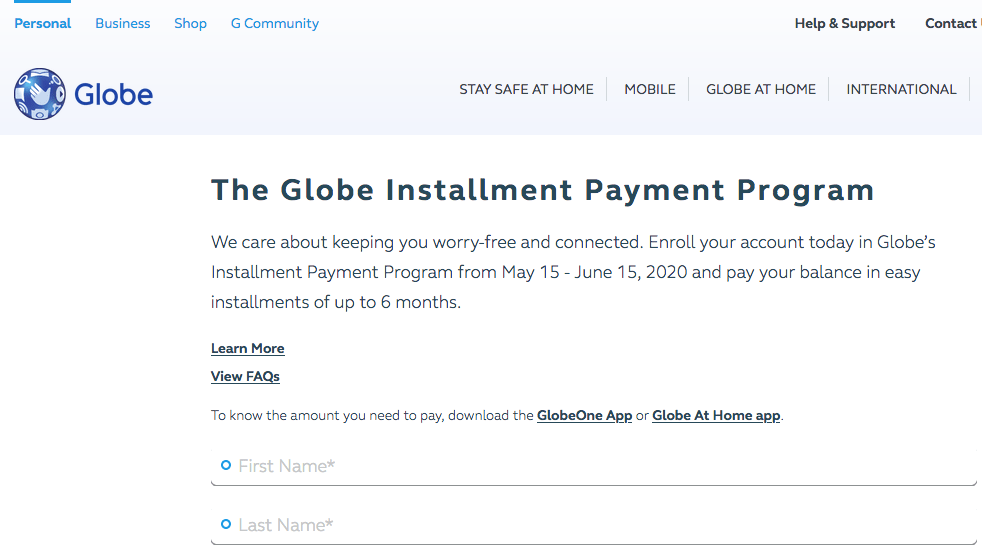Open the International menu
The height and width of the screenshot is (559, 982).
coord(901,89)
